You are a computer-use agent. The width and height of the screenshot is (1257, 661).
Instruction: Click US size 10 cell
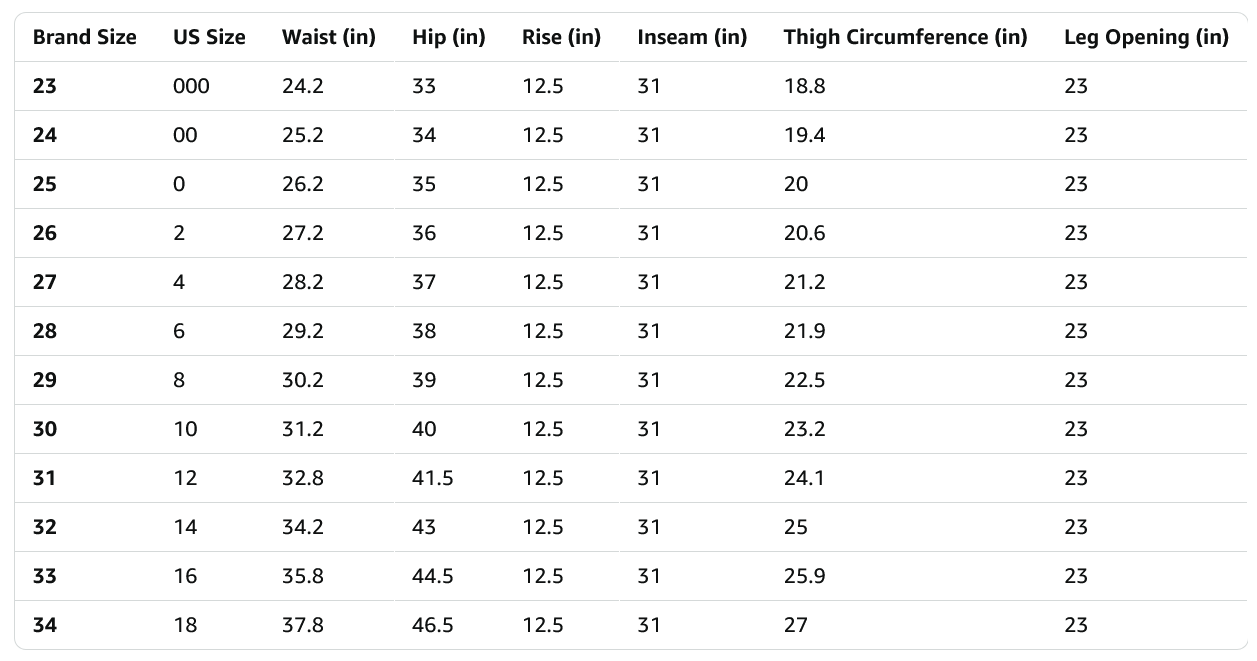pos(185,429)
